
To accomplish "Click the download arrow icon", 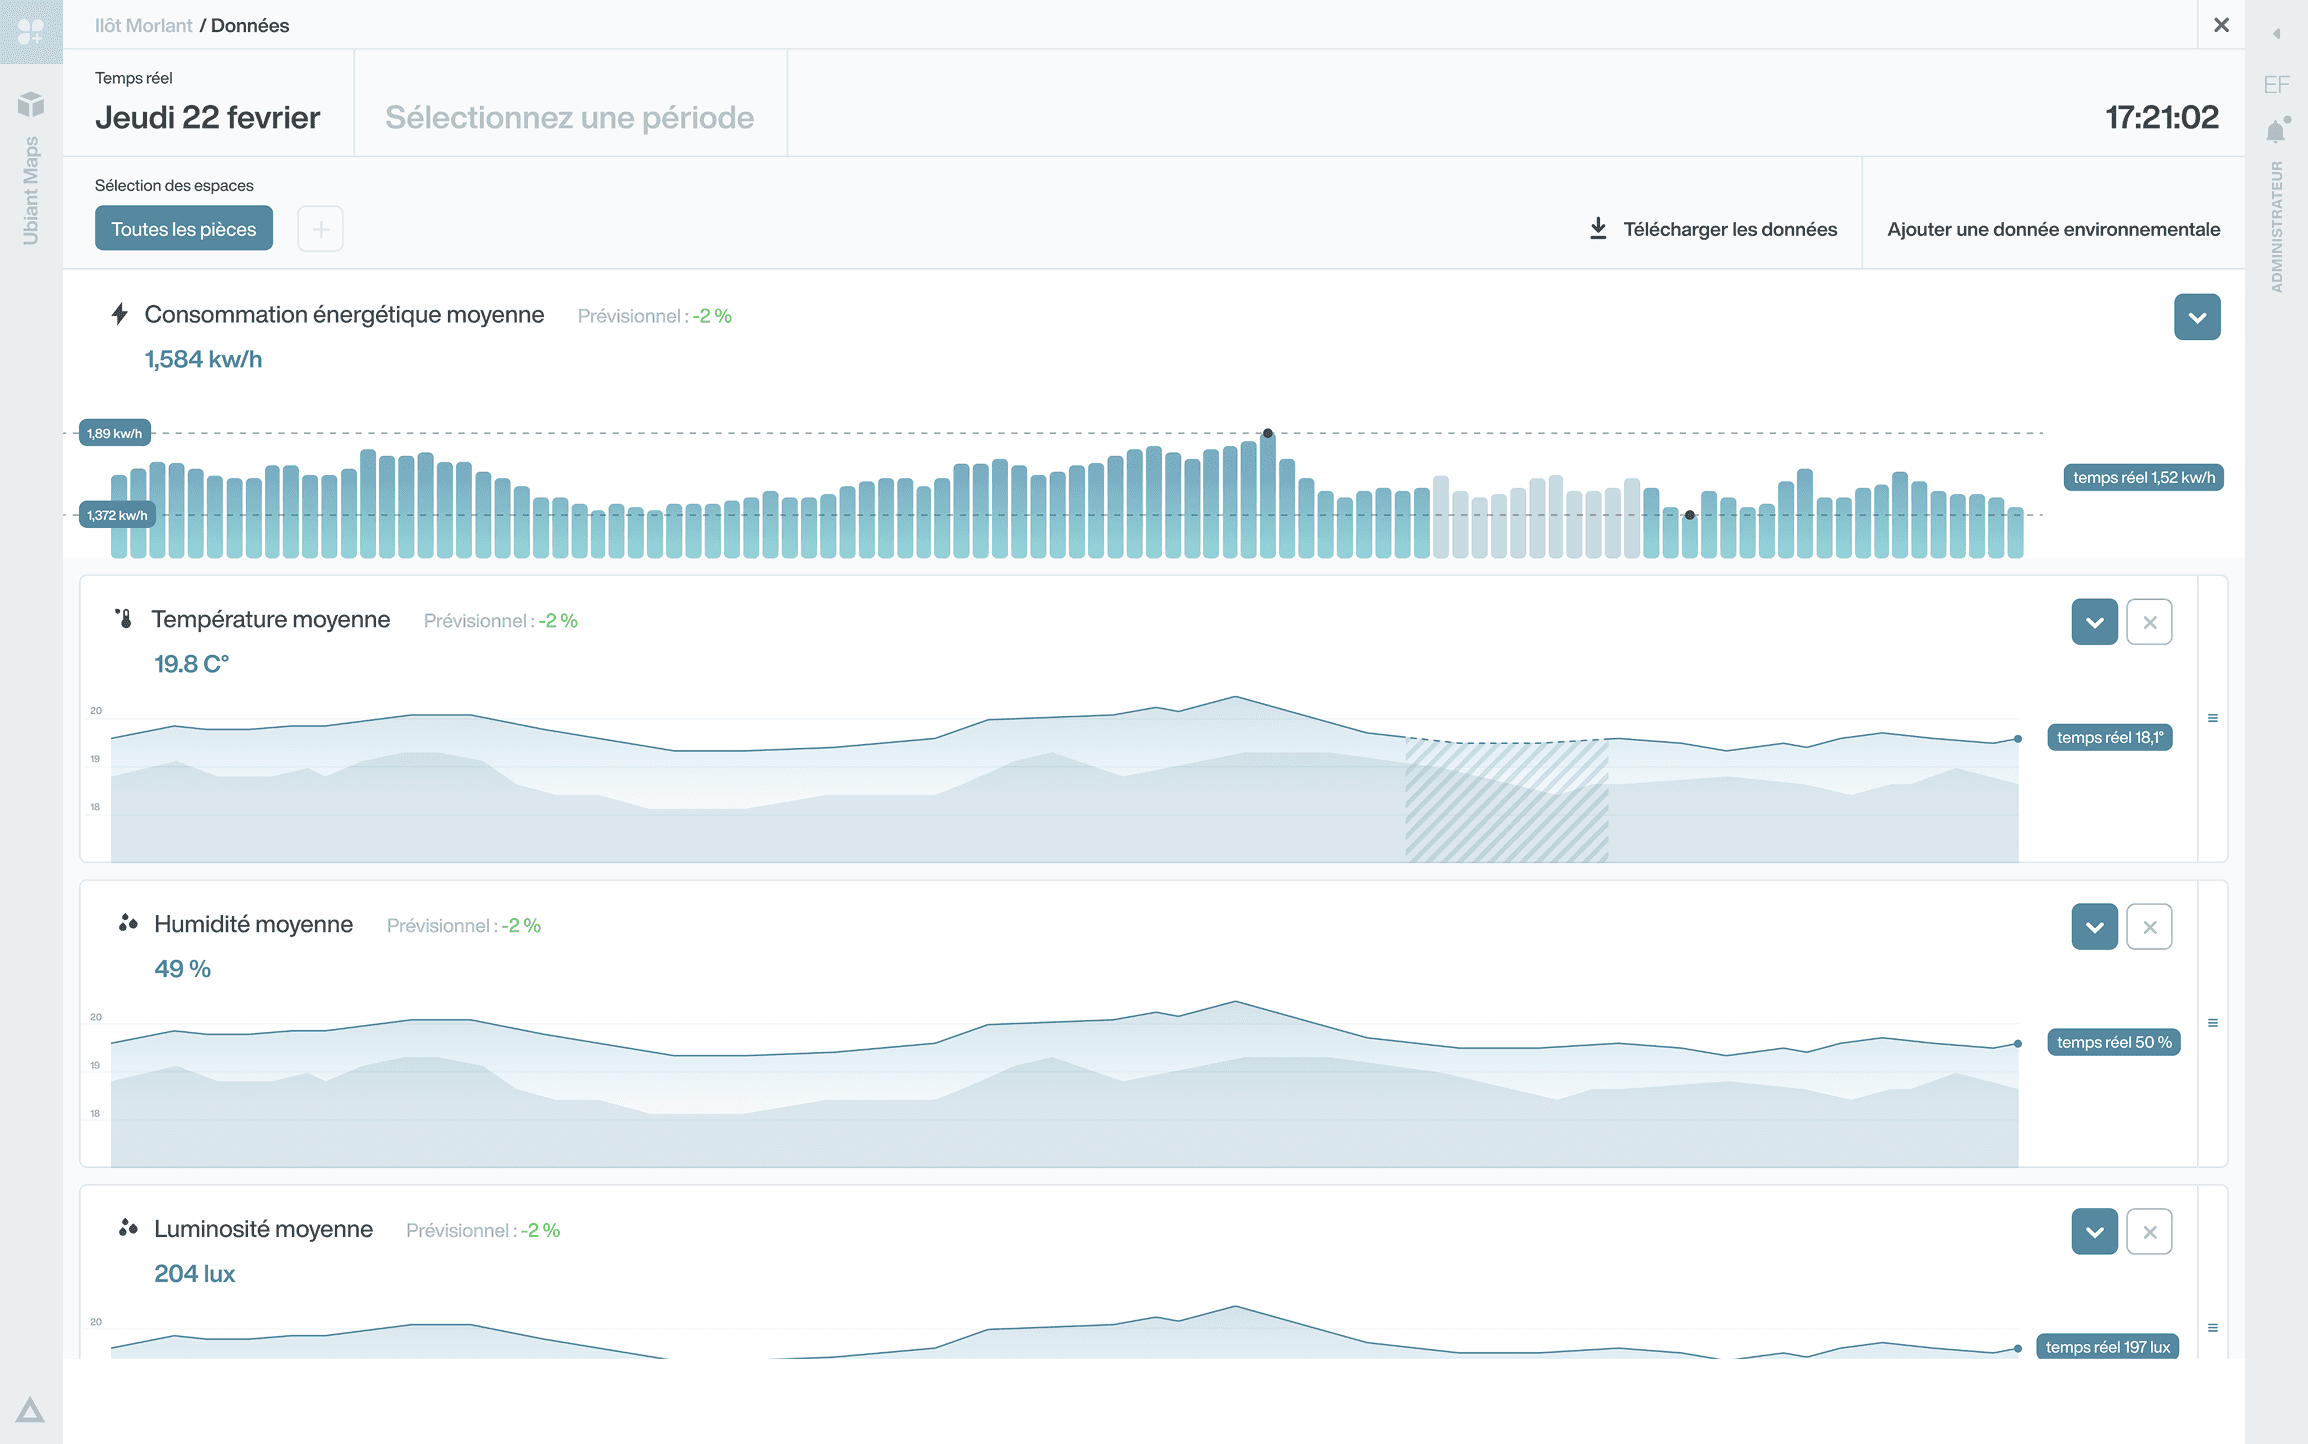I will pyautogui.click(x=1598, y=229).
